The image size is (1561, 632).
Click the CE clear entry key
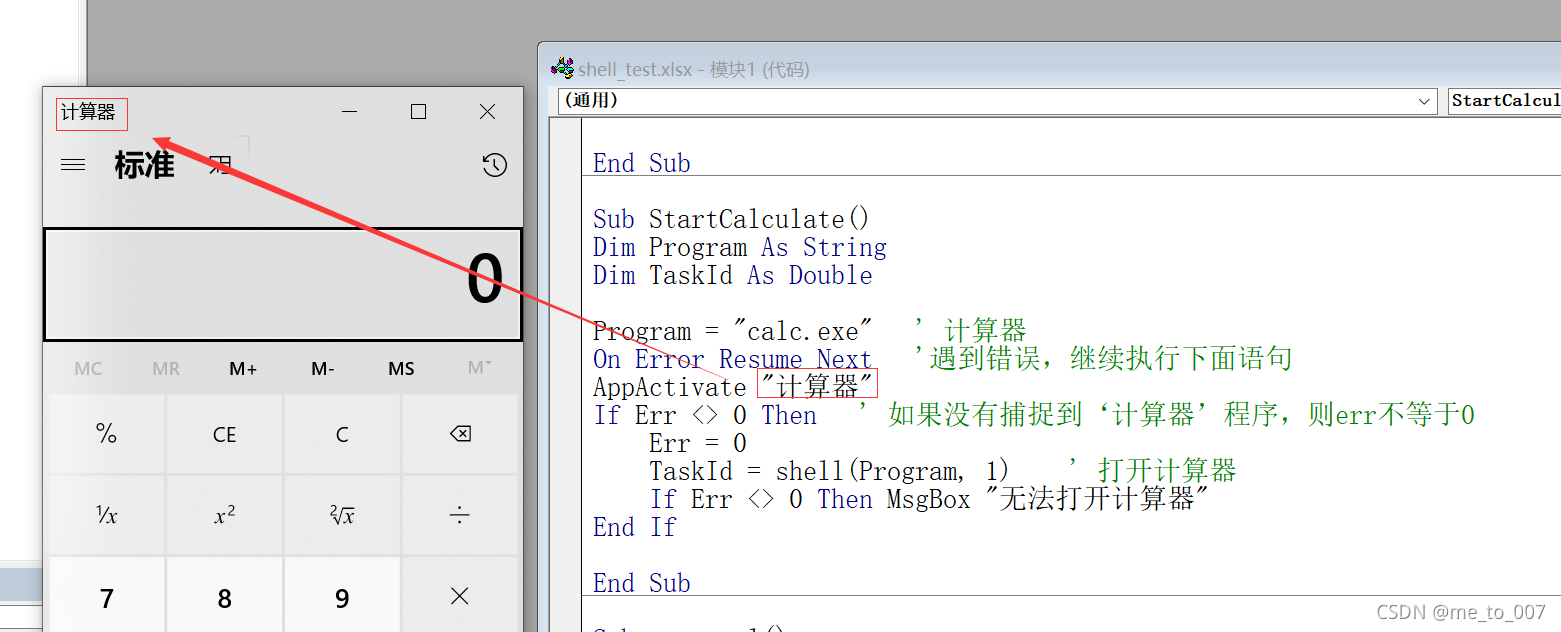coord(225,434)
